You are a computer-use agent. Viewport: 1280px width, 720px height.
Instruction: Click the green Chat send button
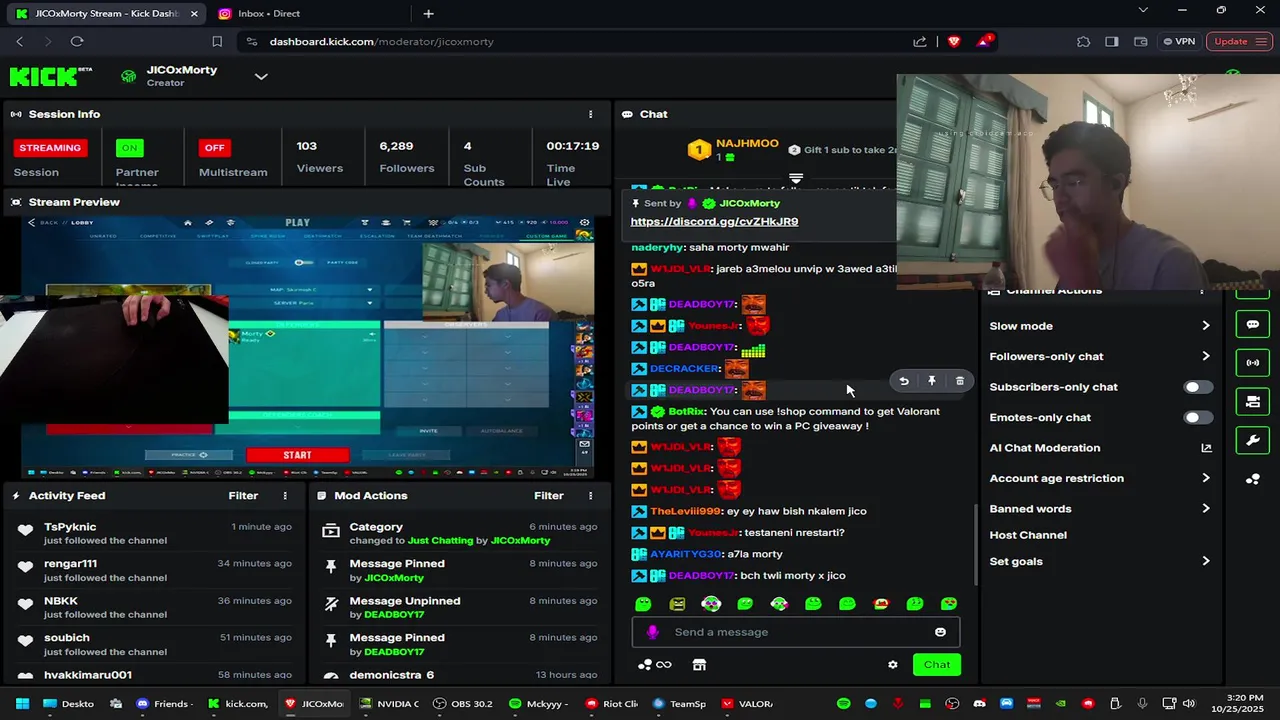937,665
